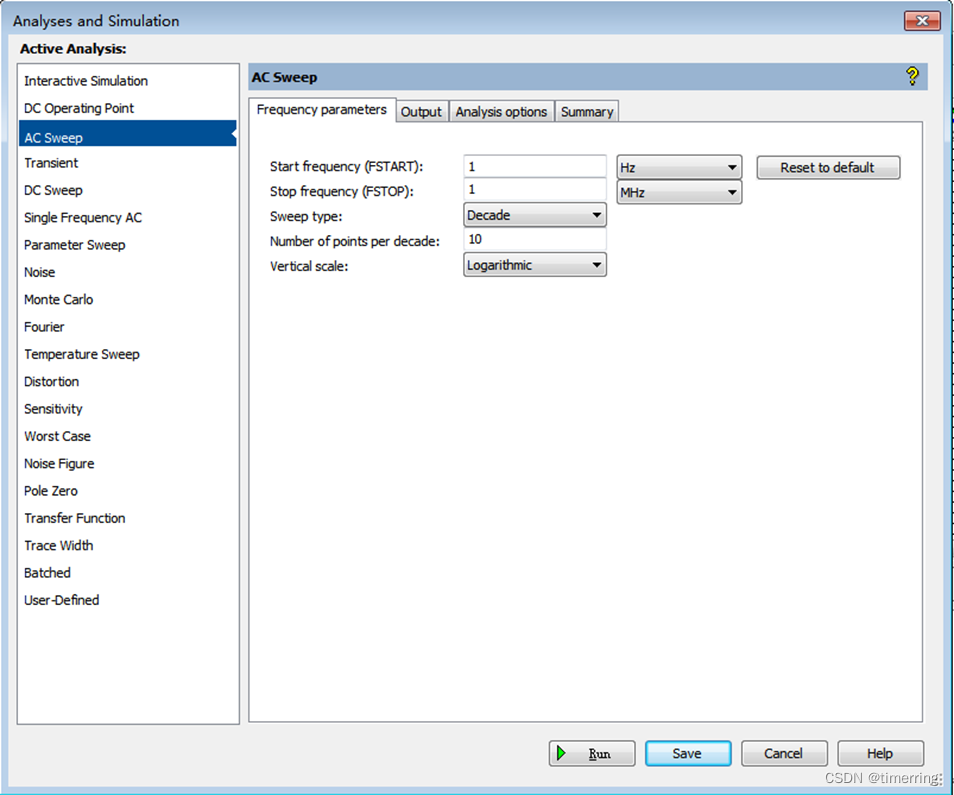954x795 pixels.
Task: Switch to the Output tab
Action: point(421,112)
